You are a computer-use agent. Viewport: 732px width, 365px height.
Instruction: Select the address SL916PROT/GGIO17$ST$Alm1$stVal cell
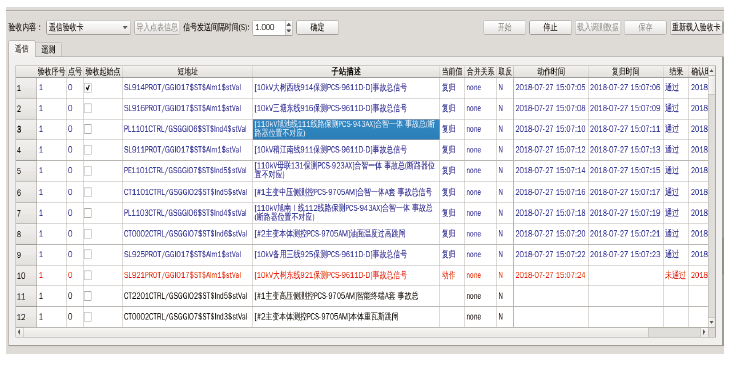click(187, 108)
